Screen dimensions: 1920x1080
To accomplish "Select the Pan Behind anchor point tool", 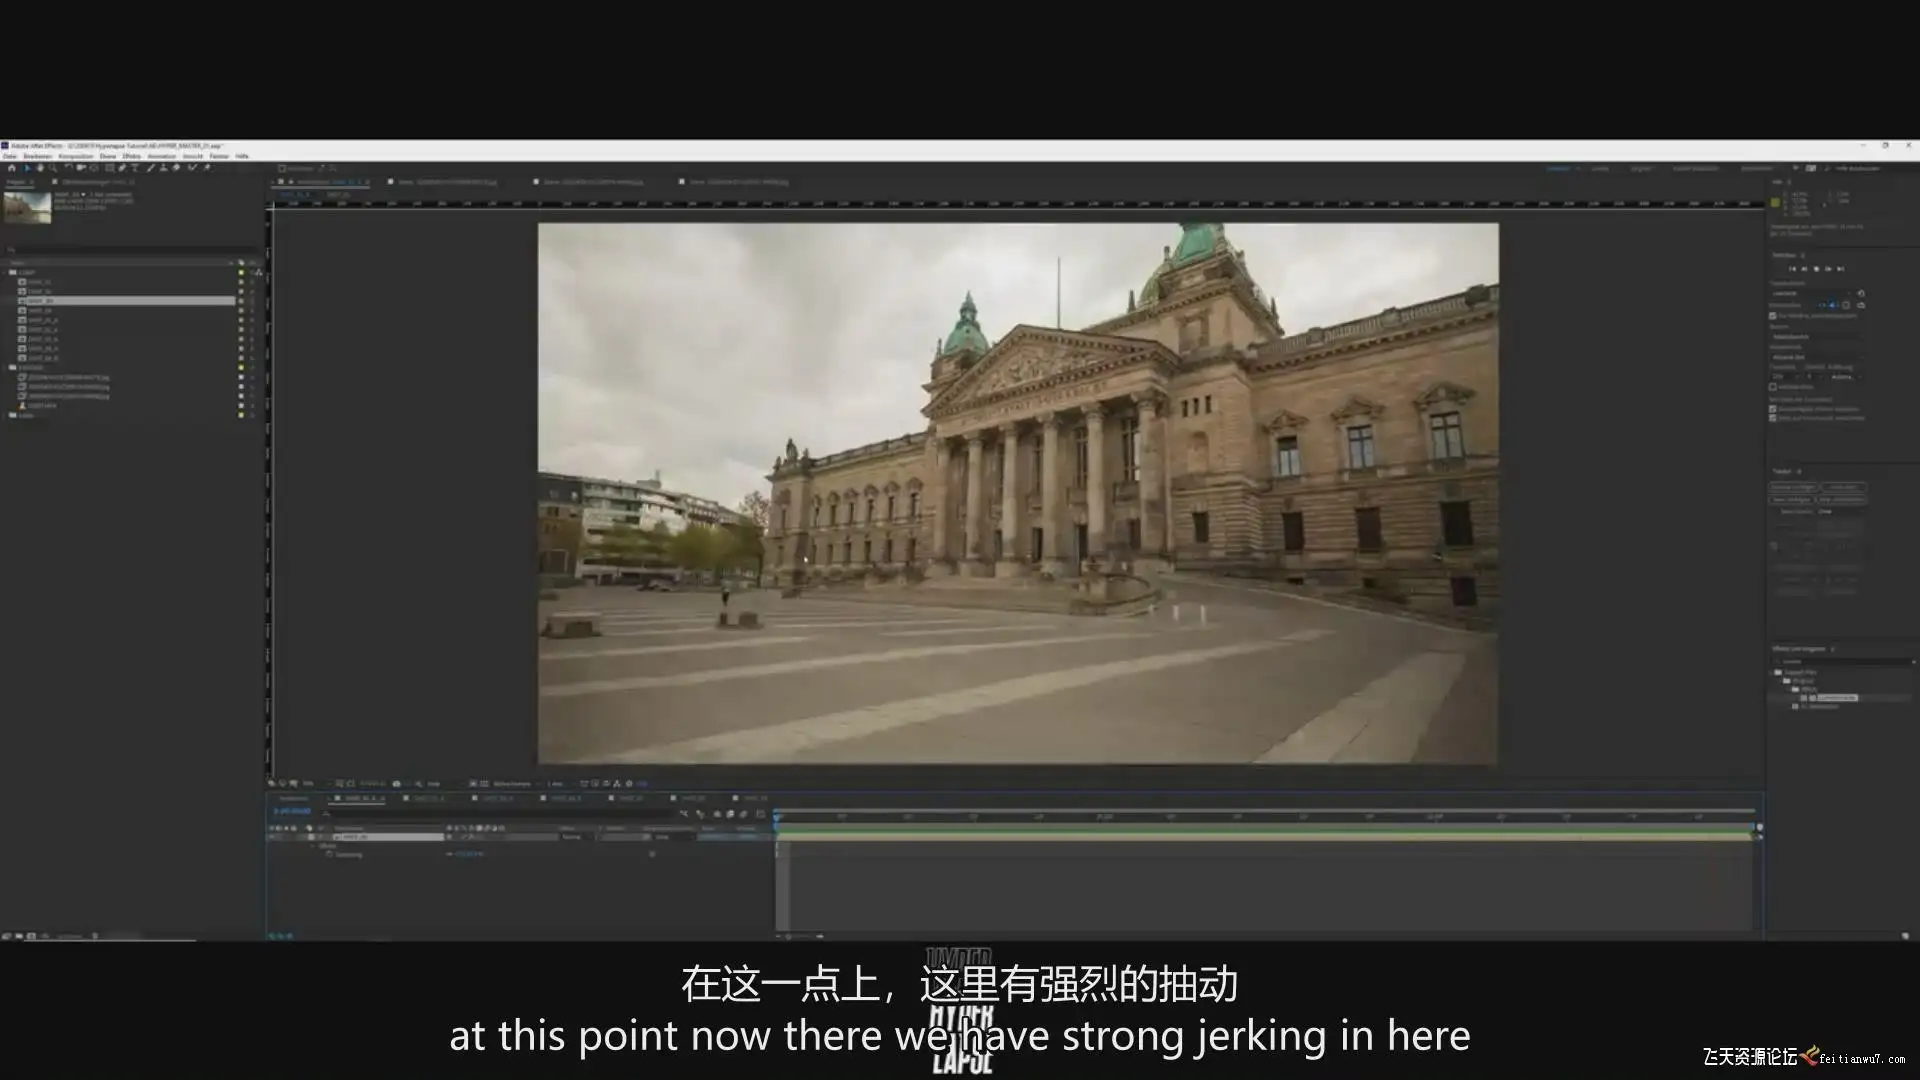I will point(94,168).
